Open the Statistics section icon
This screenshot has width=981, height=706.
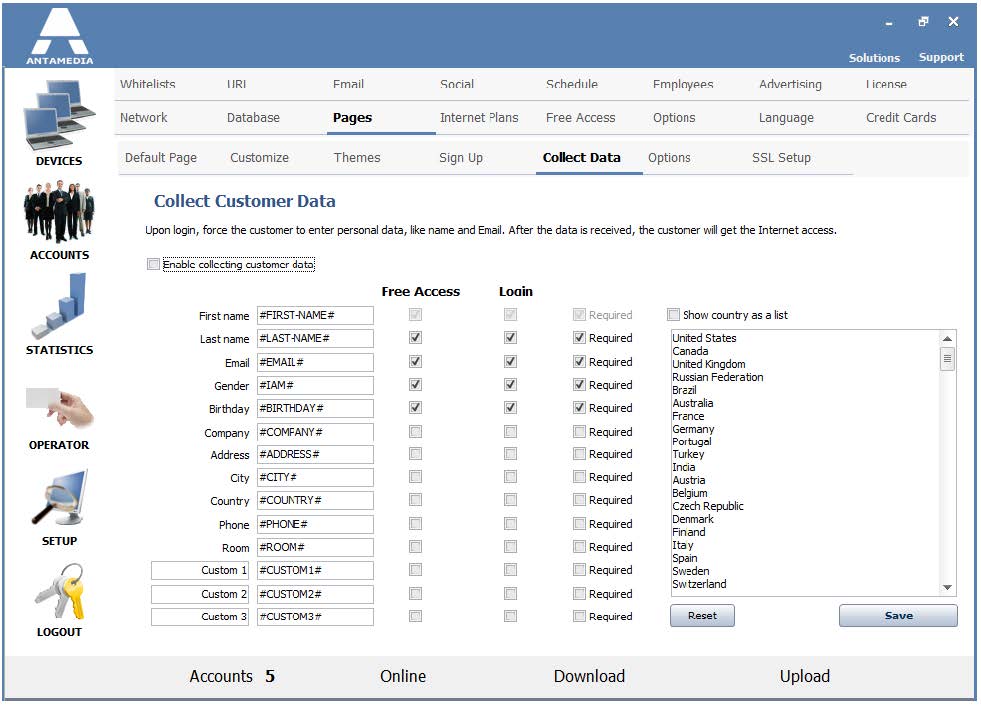click(x=59, y=306)
